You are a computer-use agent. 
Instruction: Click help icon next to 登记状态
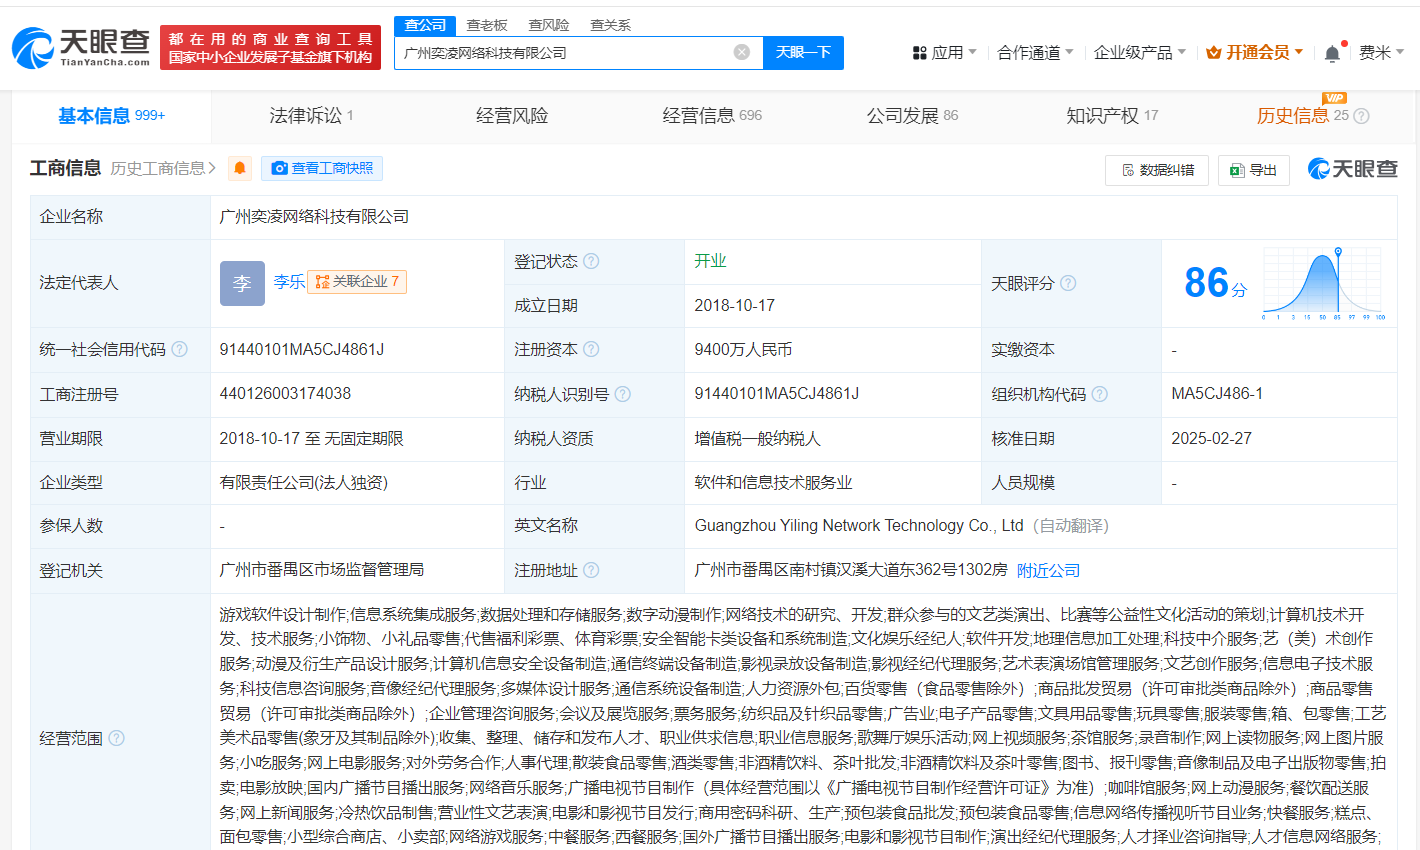[591, 261]
